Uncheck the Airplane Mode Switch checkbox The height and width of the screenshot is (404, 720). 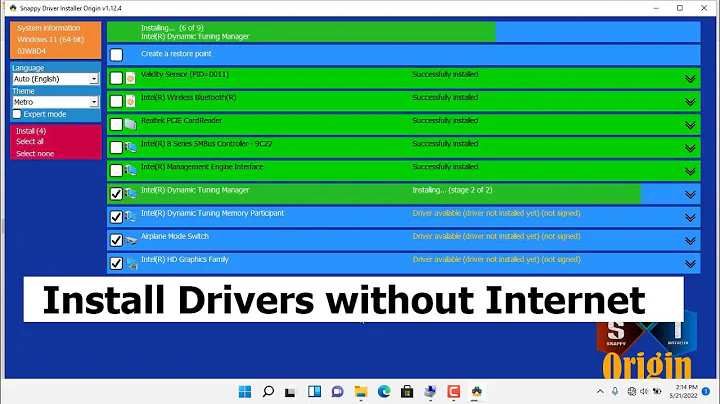pos(117,240)
